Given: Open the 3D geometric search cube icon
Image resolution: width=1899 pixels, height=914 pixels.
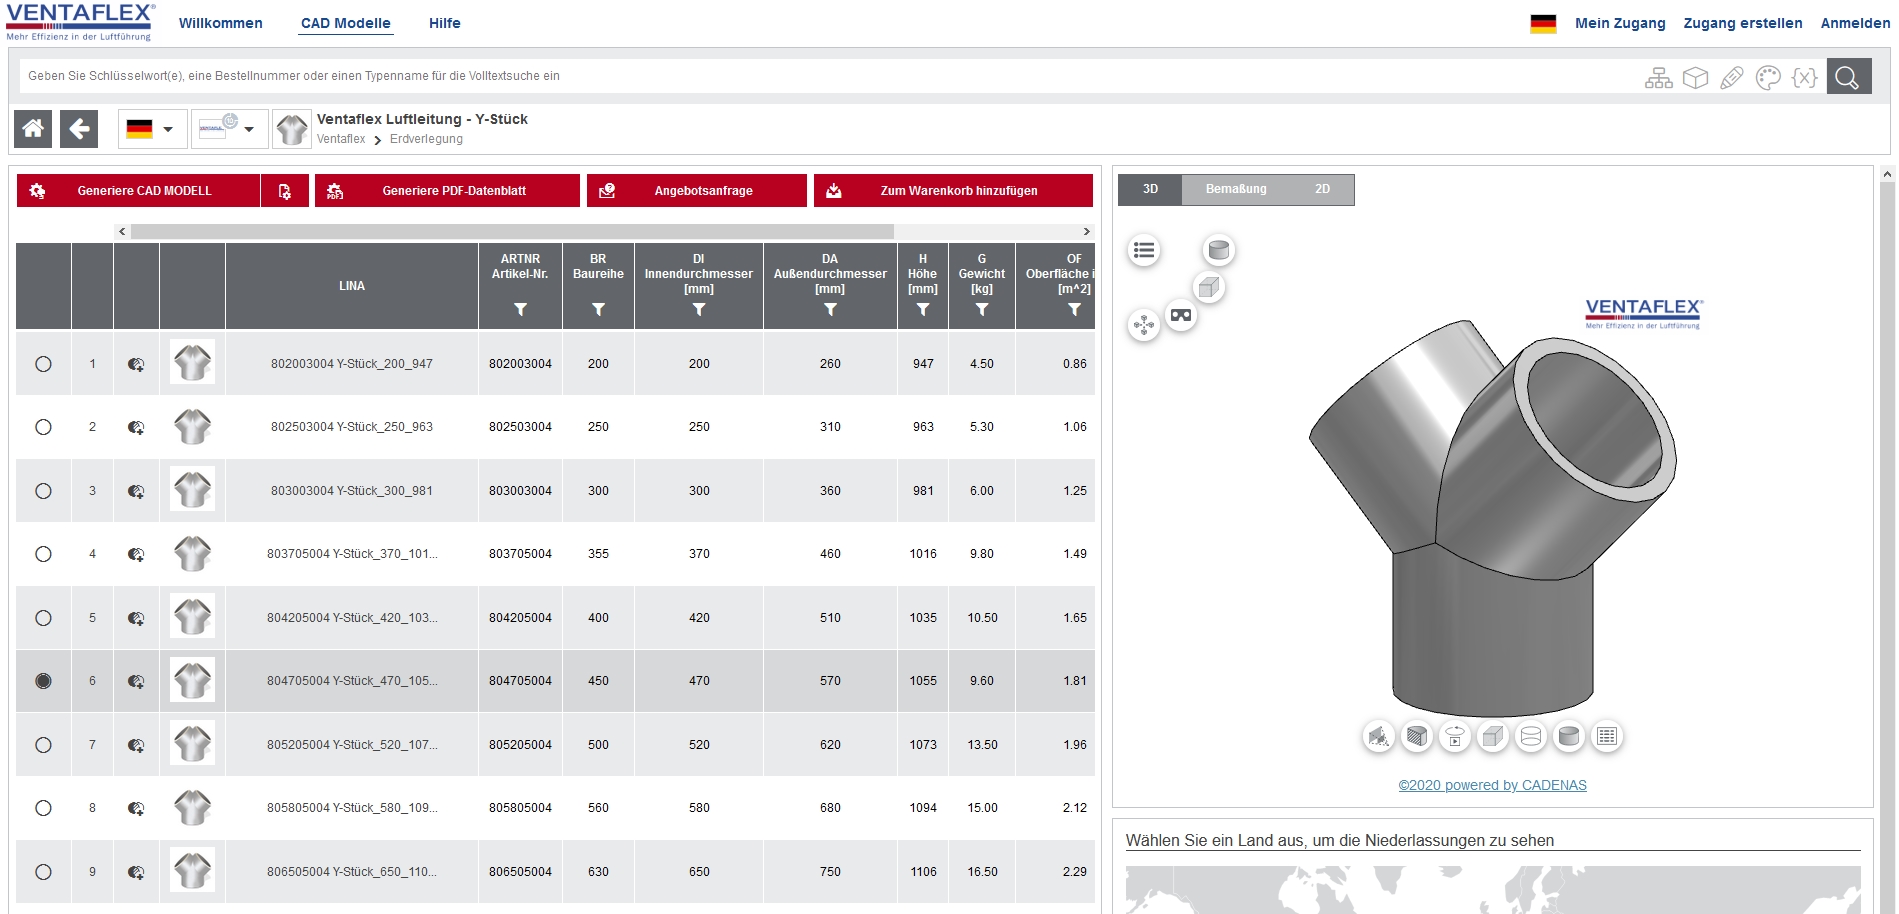Looking at the screenshot, I should [x=1695, y=77].
